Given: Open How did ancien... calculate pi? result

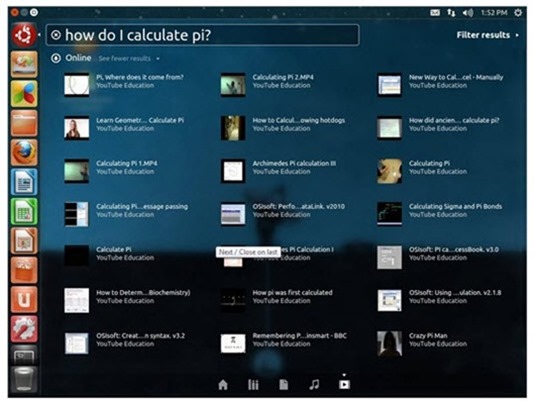Looking at the screenshot, I should click(x=438, y=127).
